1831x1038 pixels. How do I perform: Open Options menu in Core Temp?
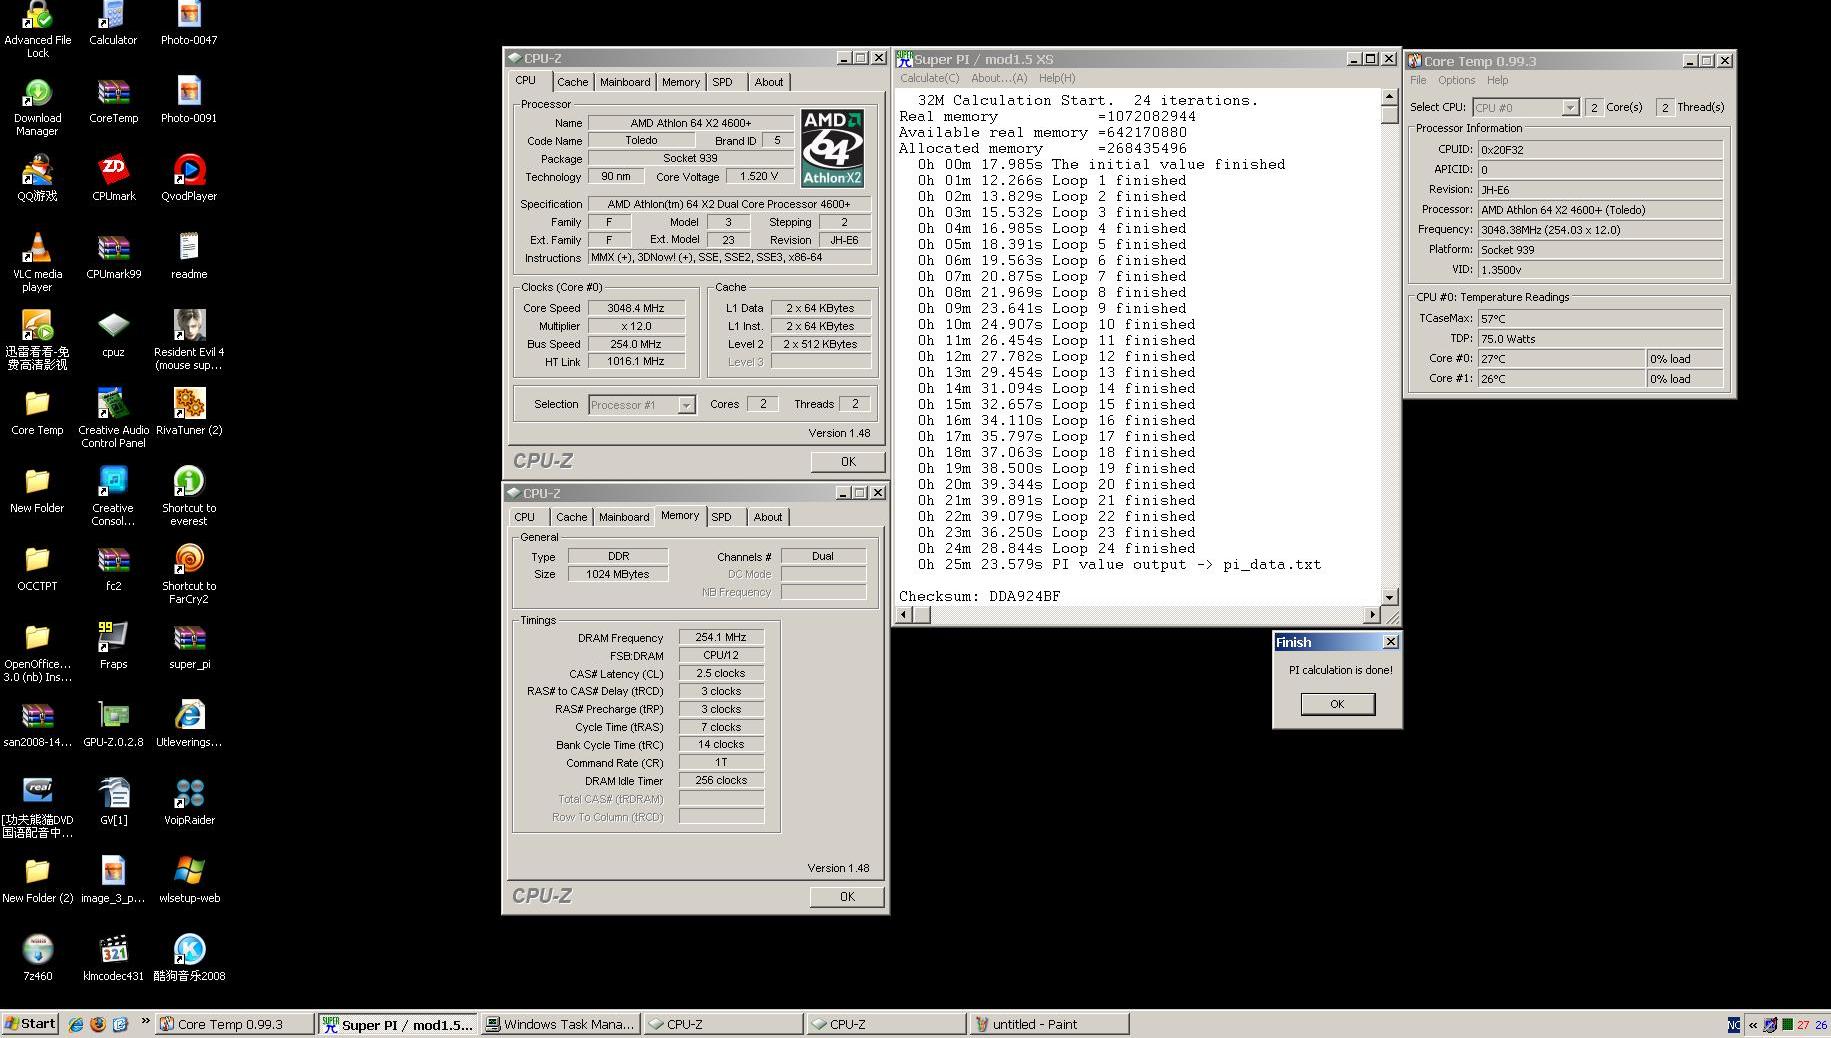[1456, 80]
